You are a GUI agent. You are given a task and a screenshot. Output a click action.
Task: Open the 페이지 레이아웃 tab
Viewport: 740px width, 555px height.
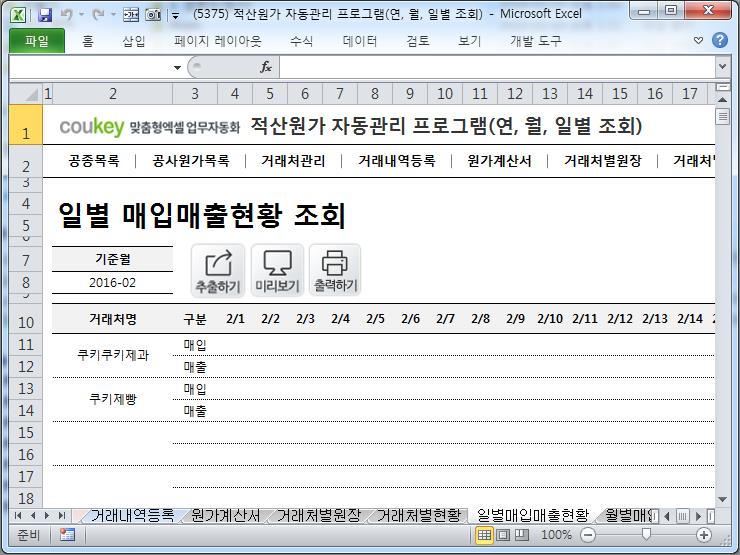click(x=217, y=41)
